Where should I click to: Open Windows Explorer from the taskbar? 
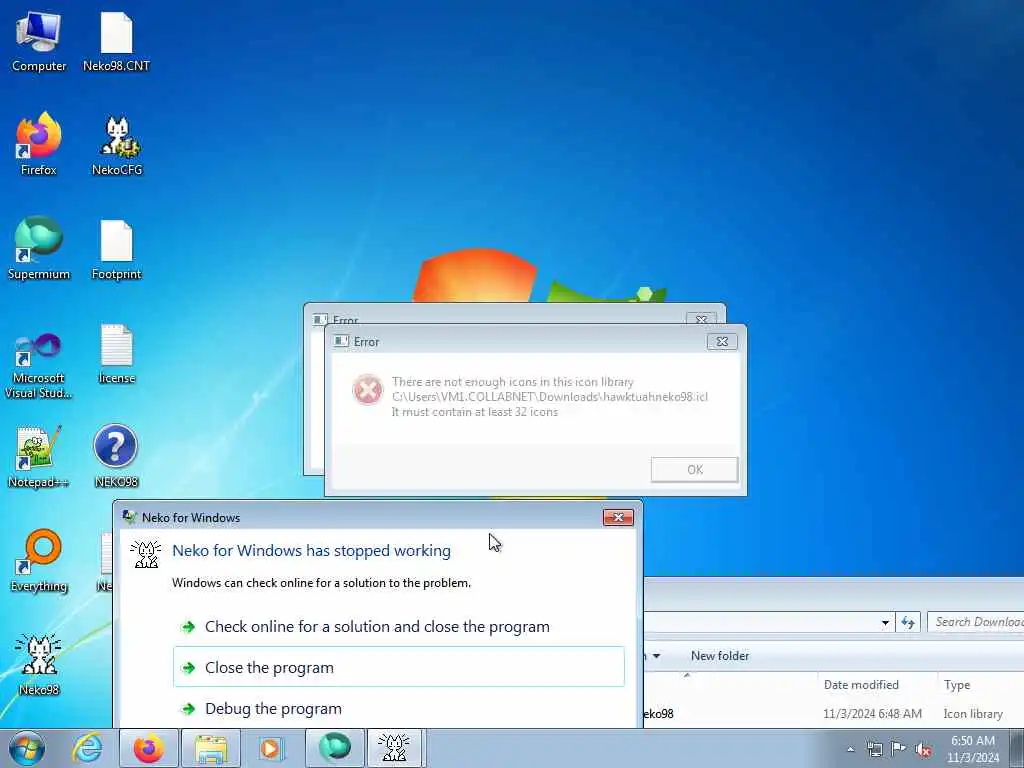tap(211, 748)
